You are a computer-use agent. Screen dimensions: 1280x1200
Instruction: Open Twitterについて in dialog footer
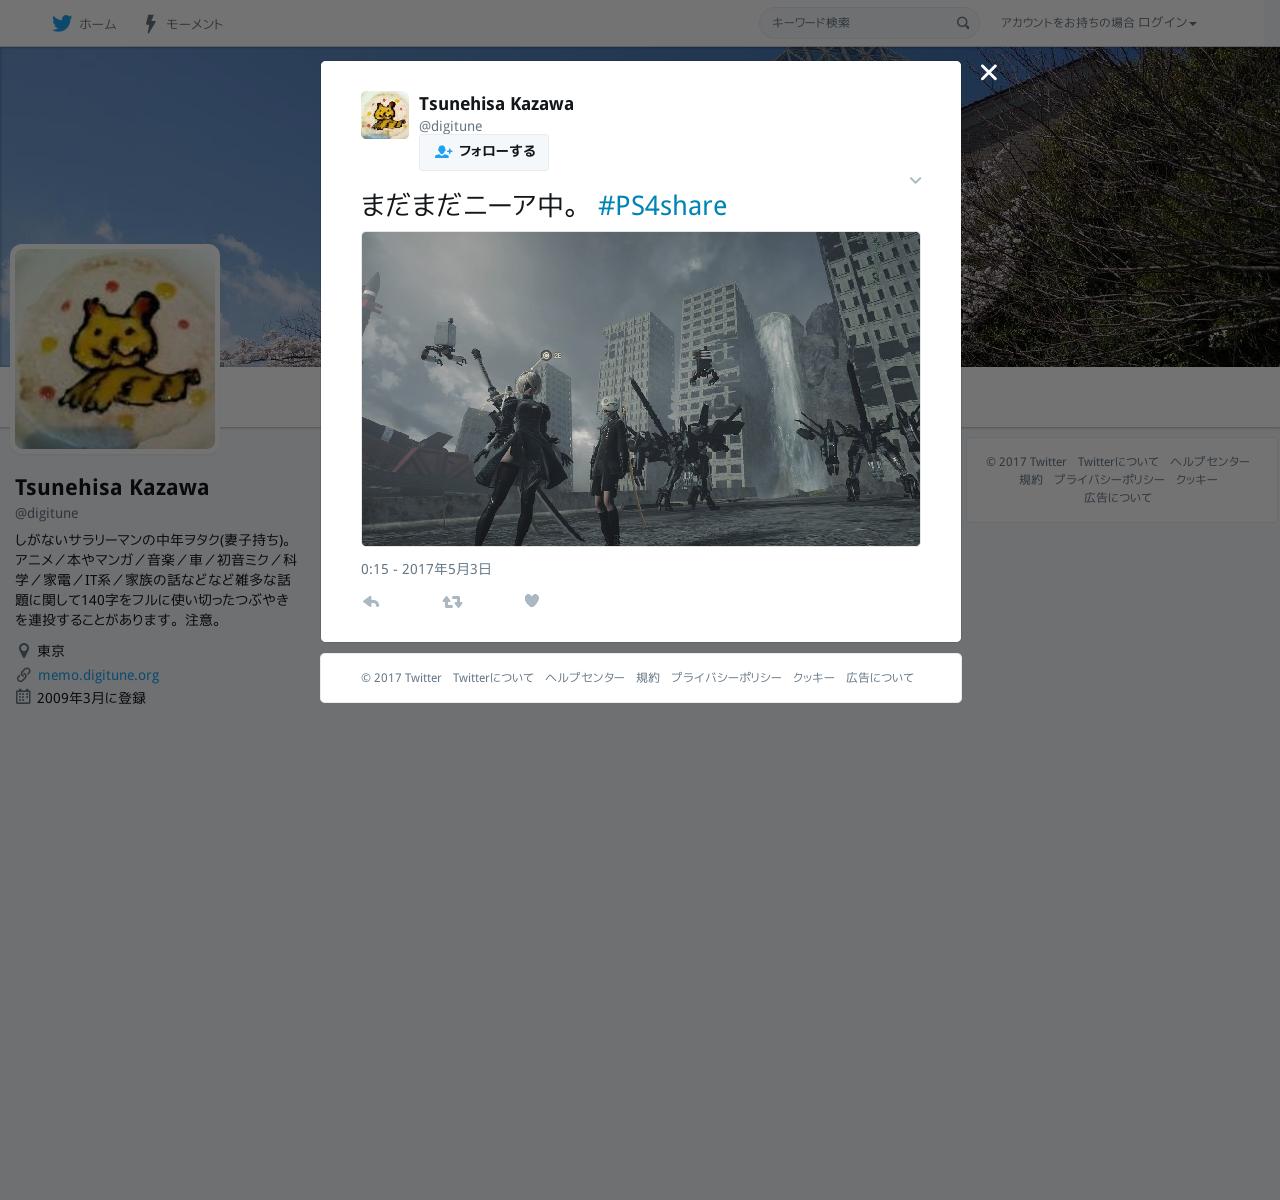point(493,677)
